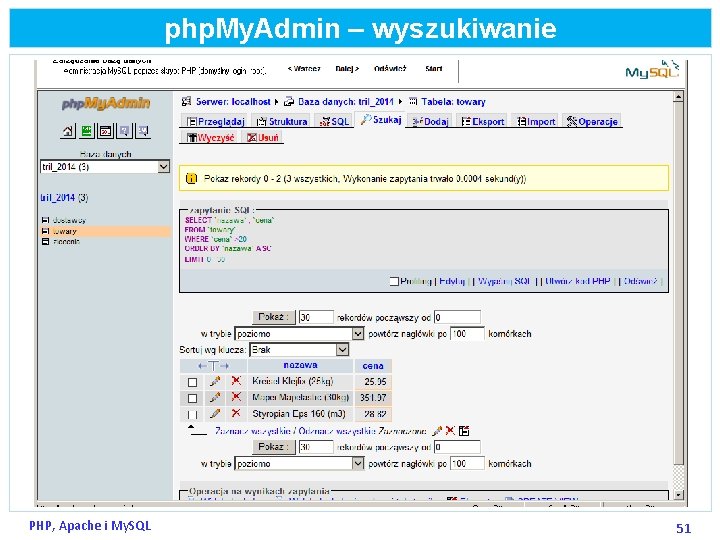The width and height of the screenshot is (720, 540).
Task: Click the table icon next to towary
Action: tap(45, 231)
